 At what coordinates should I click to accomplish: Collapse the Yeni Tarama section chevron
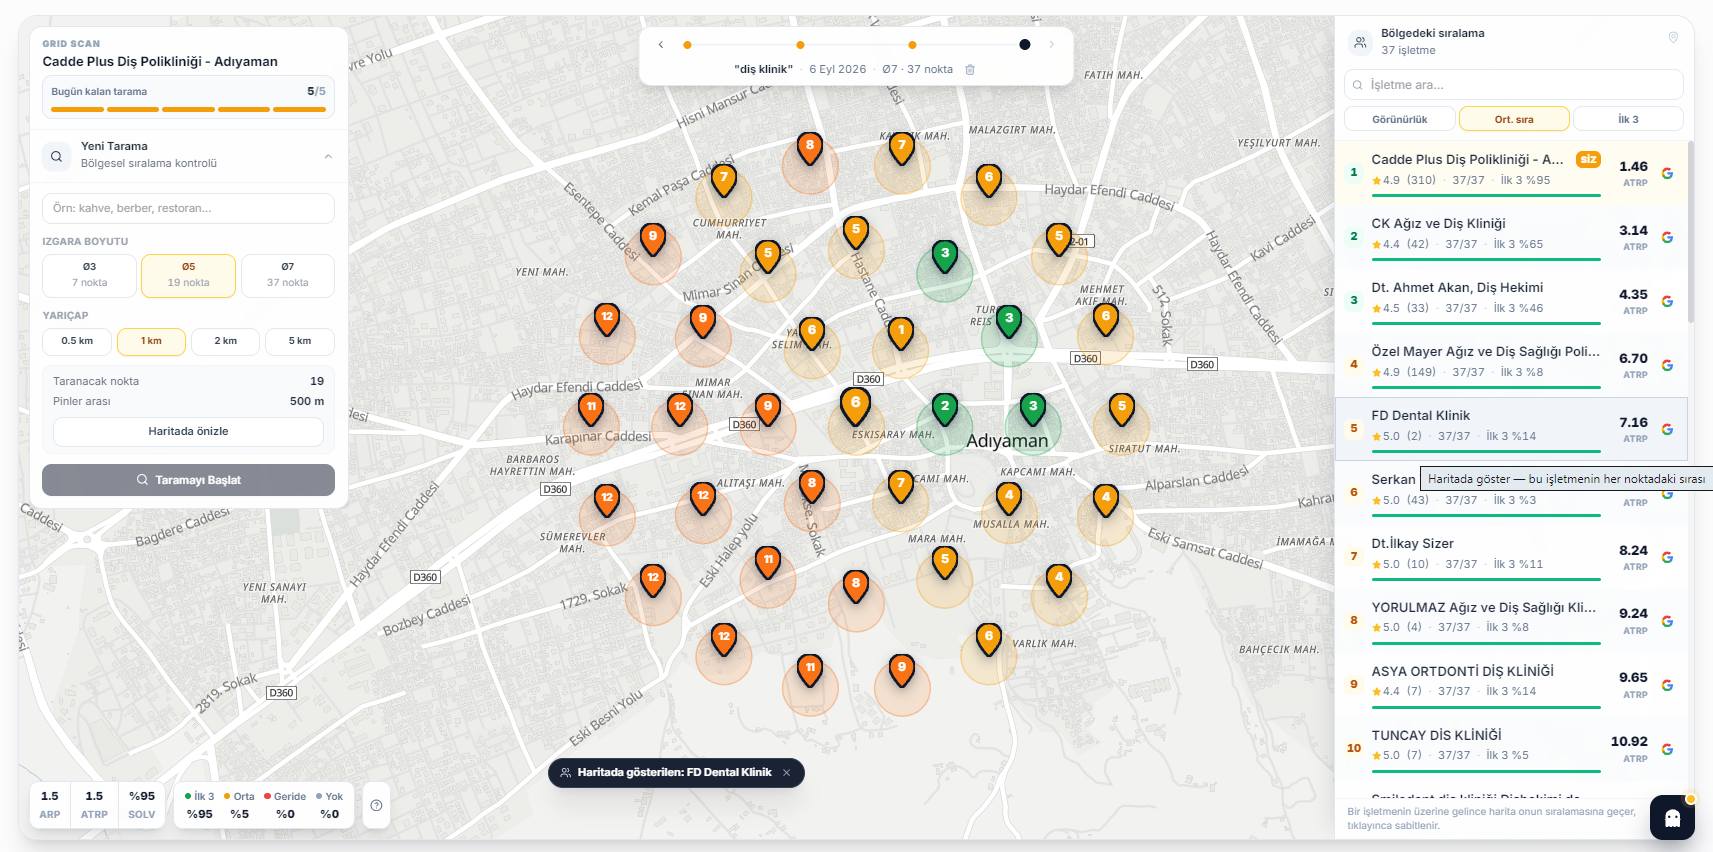(328, 156)
